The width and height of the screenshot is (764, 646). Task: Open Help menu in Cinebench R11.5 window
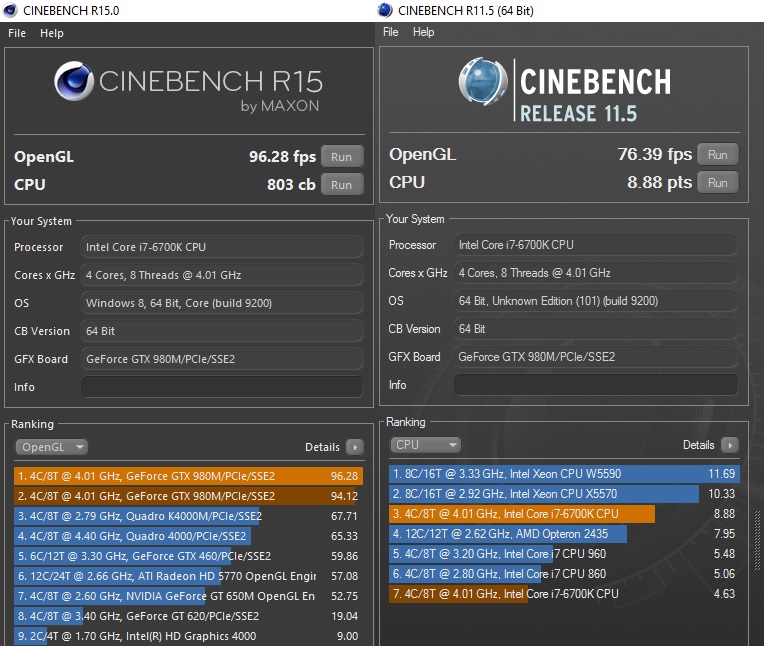(x=423, y=32)
